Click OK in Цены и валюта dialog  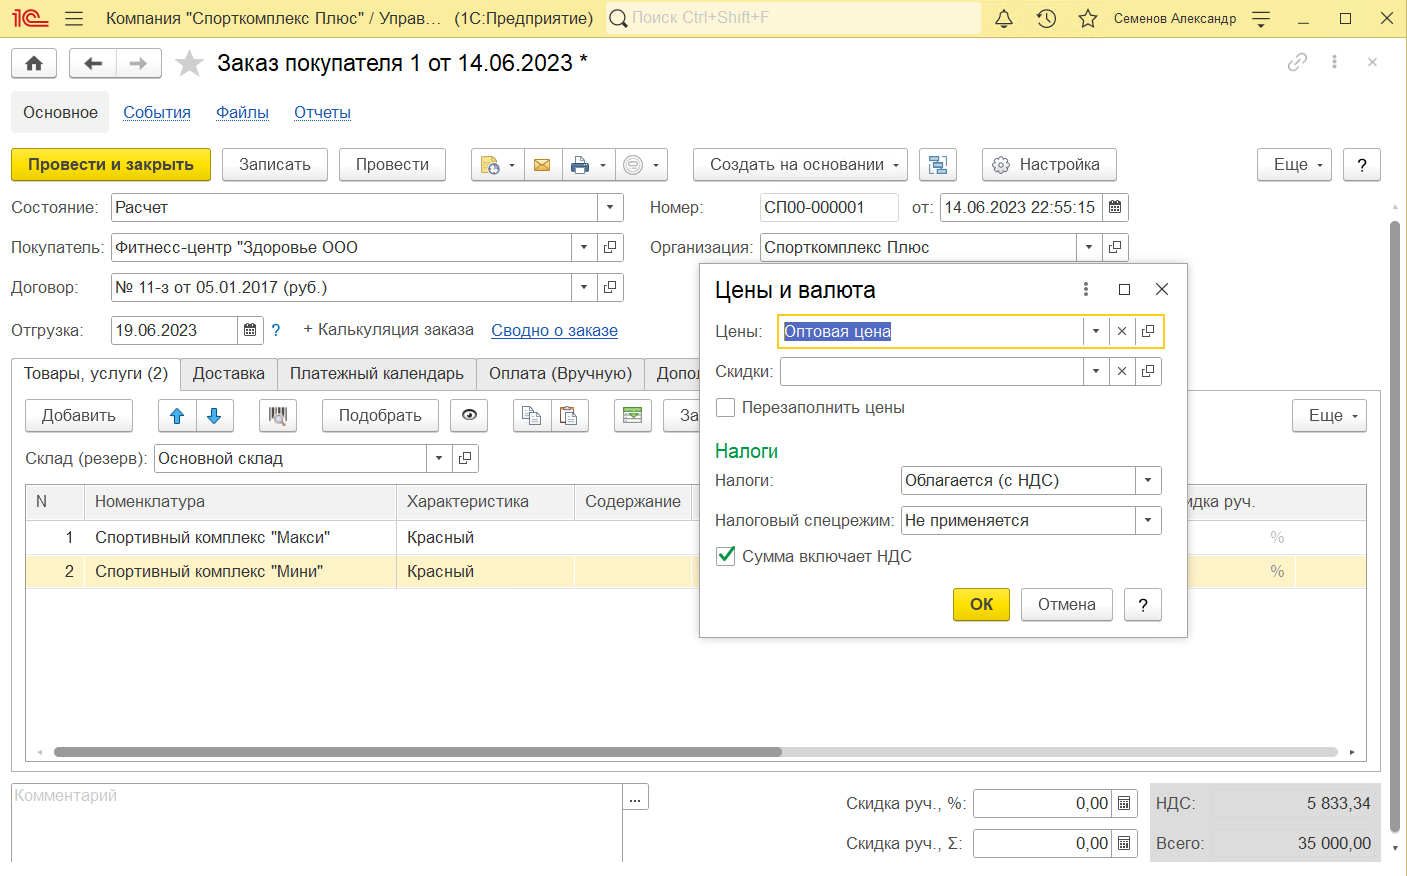[982, 604]
